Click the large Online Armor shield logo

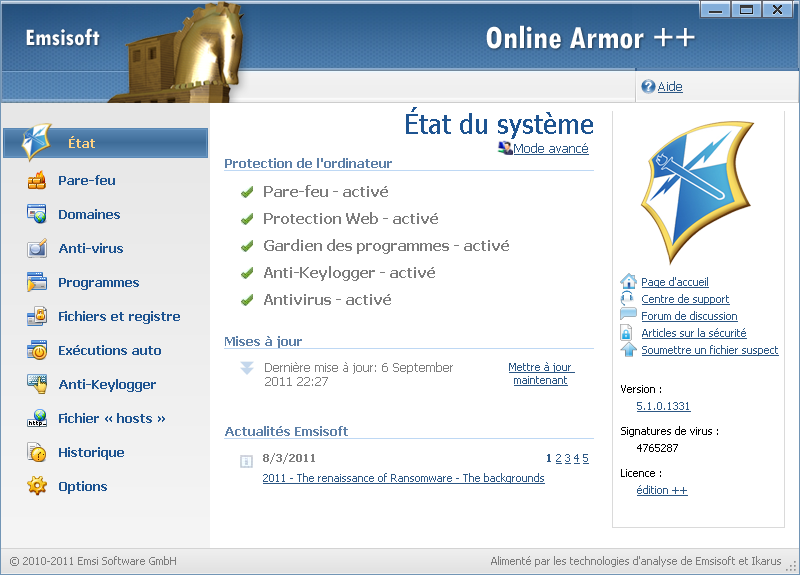click(697, 192)
